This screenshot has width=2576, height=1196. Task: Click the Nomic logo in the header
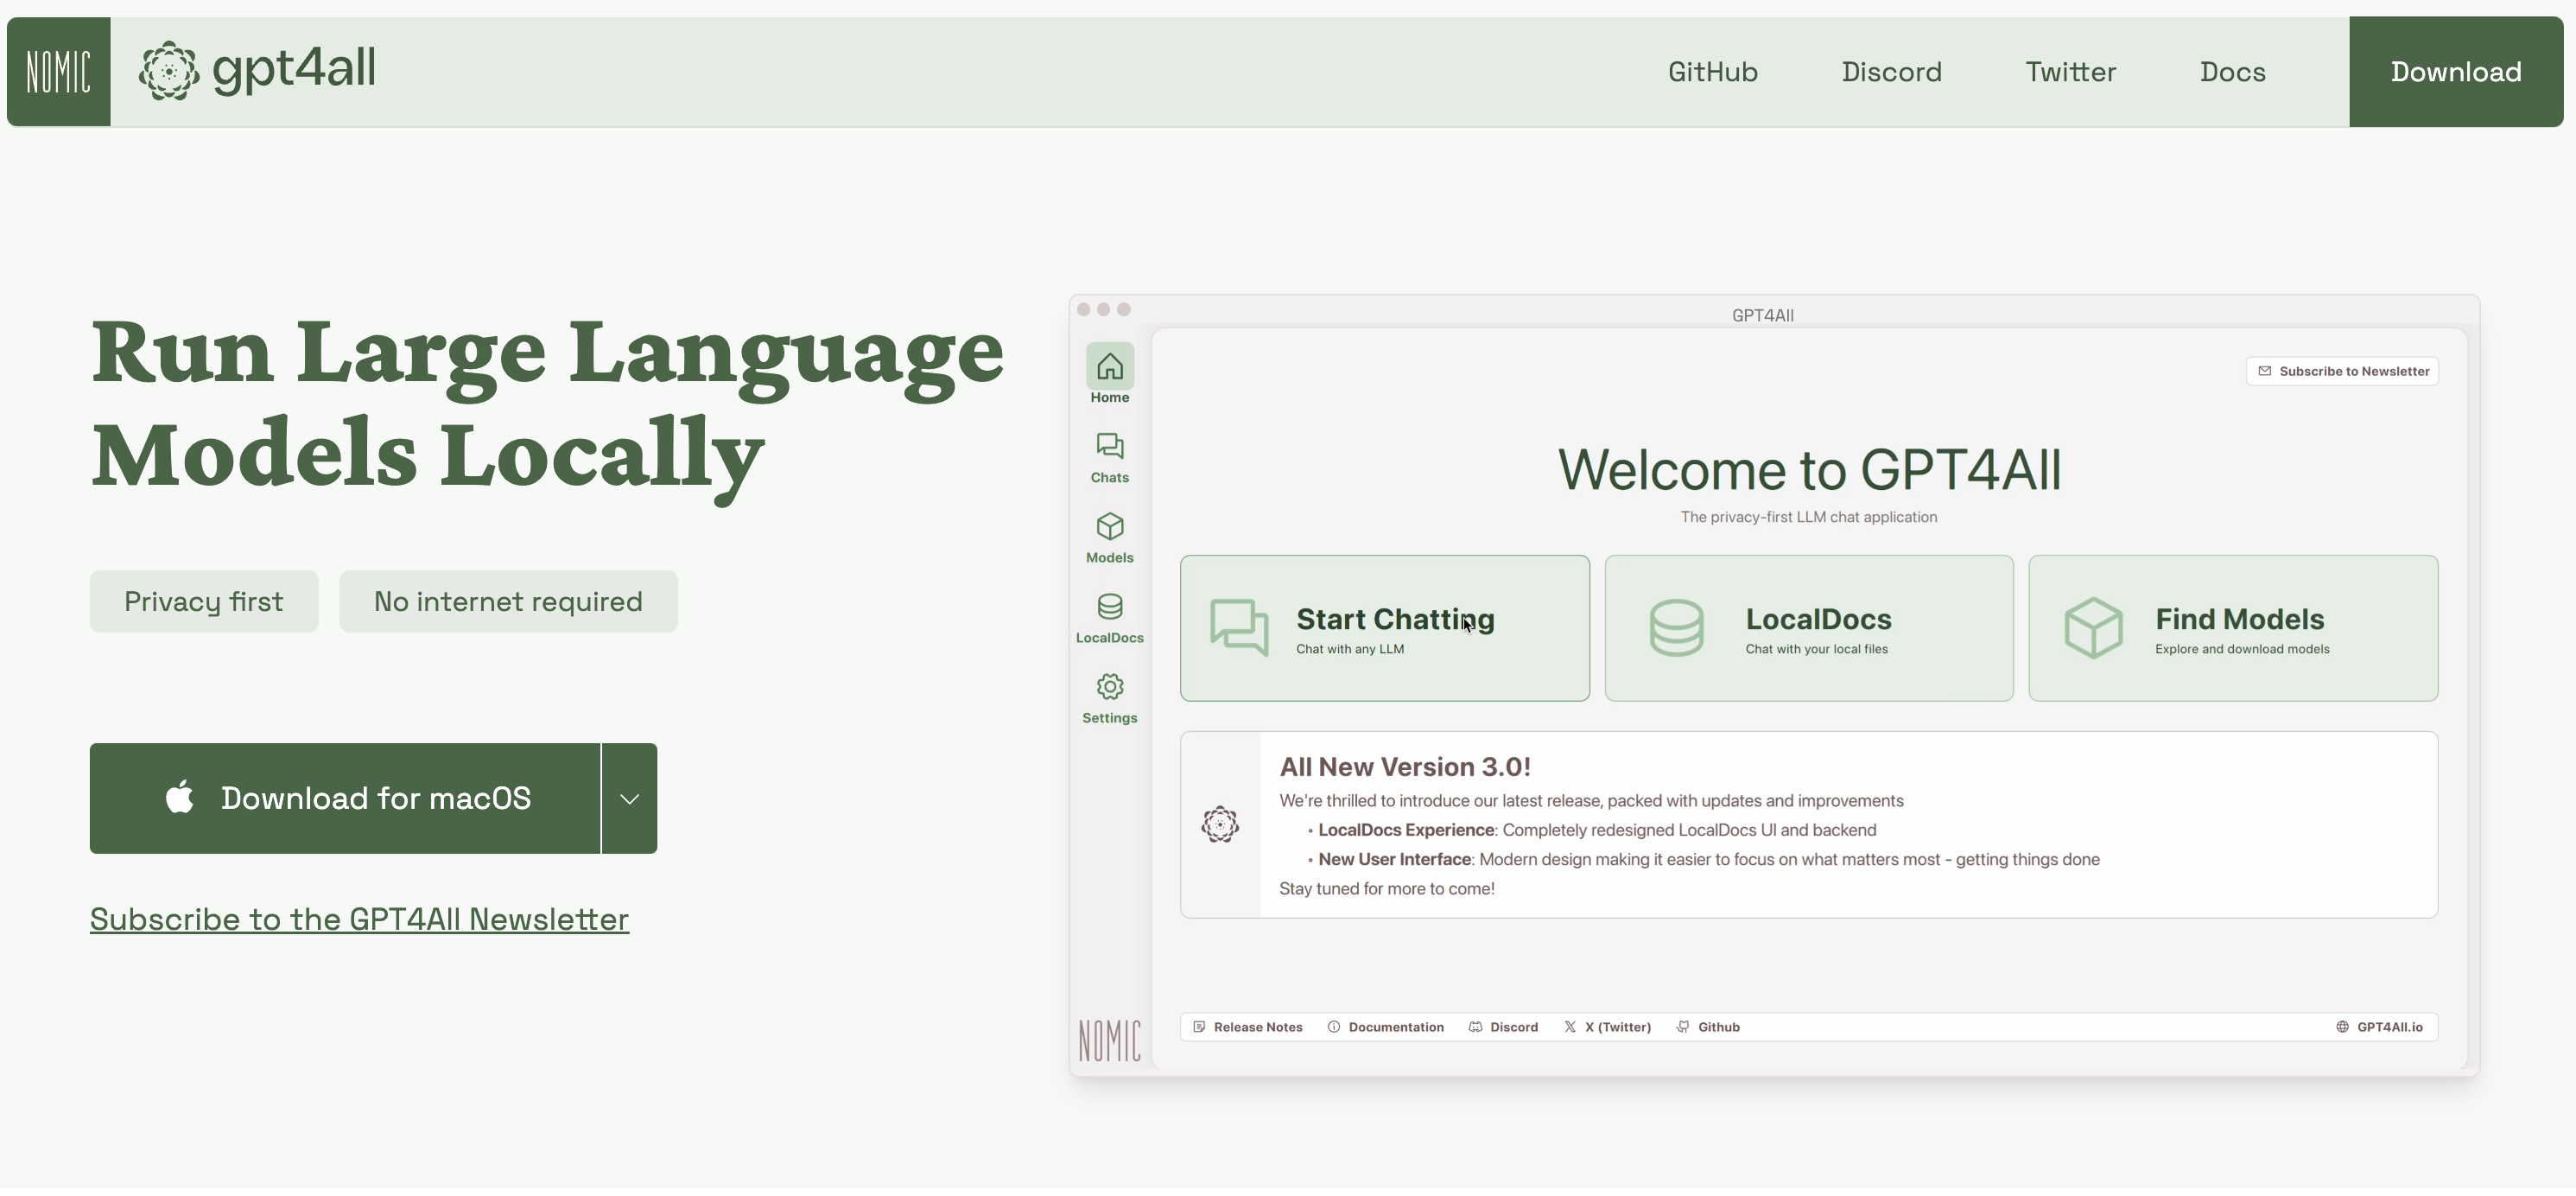[59, 72]
